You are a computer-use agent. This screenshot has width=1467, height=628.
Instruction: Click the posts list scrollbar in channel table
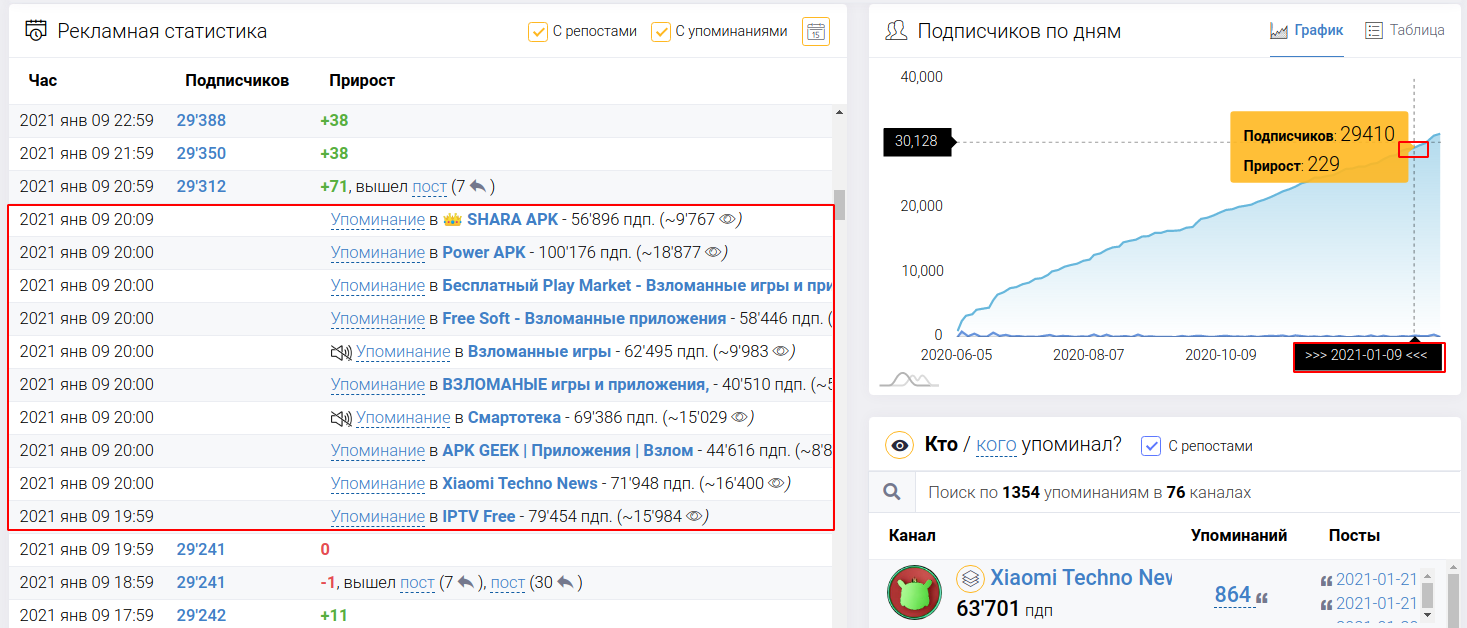tap(1427, 595)
